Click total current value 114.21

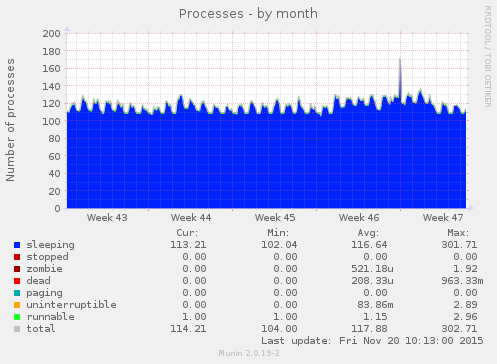click(188, 329)
